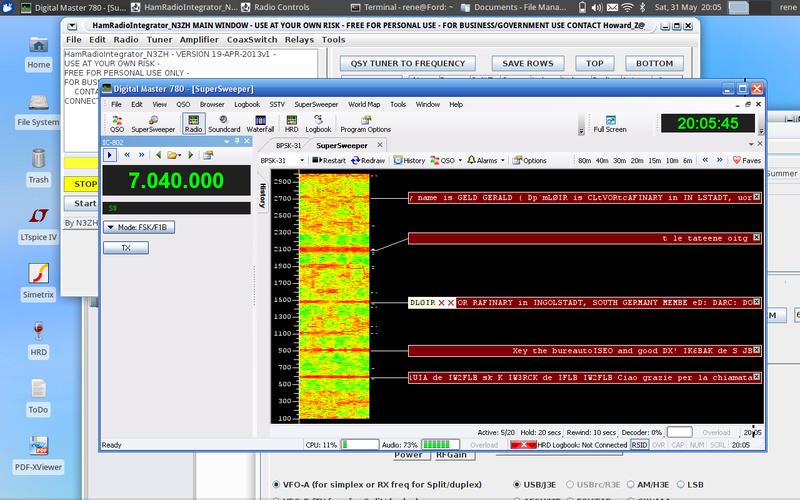Open the SuperSweeper menu
The image size is (800, 500).
click(x=316, y=104)
